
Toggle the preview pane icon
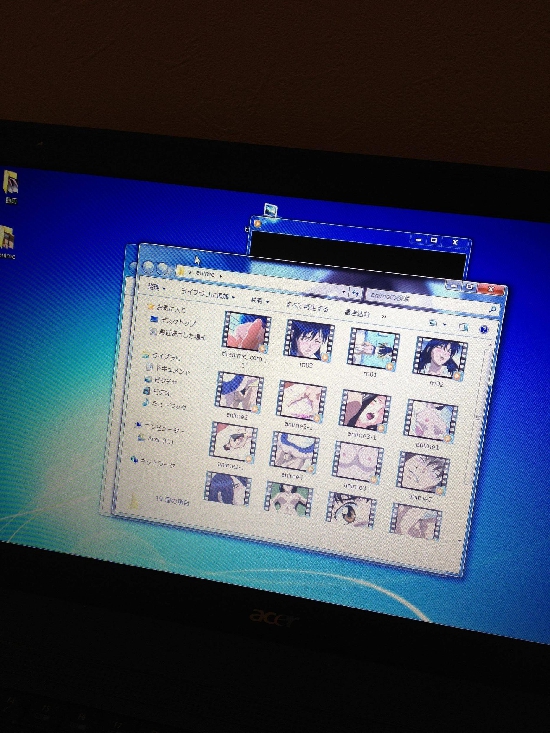pos(463,327)
